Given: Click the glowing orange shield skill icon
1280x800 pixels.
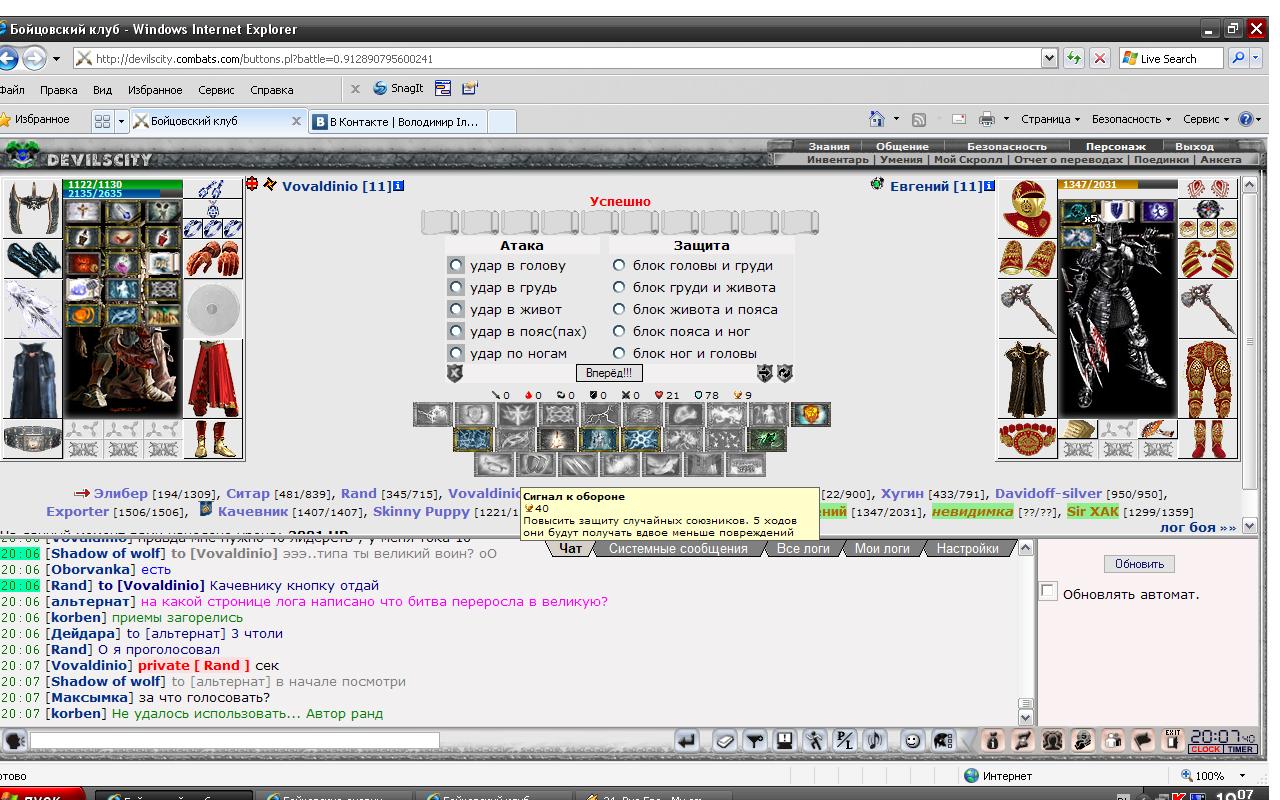Looking at the screenshot, I should [x=811, y=414].
